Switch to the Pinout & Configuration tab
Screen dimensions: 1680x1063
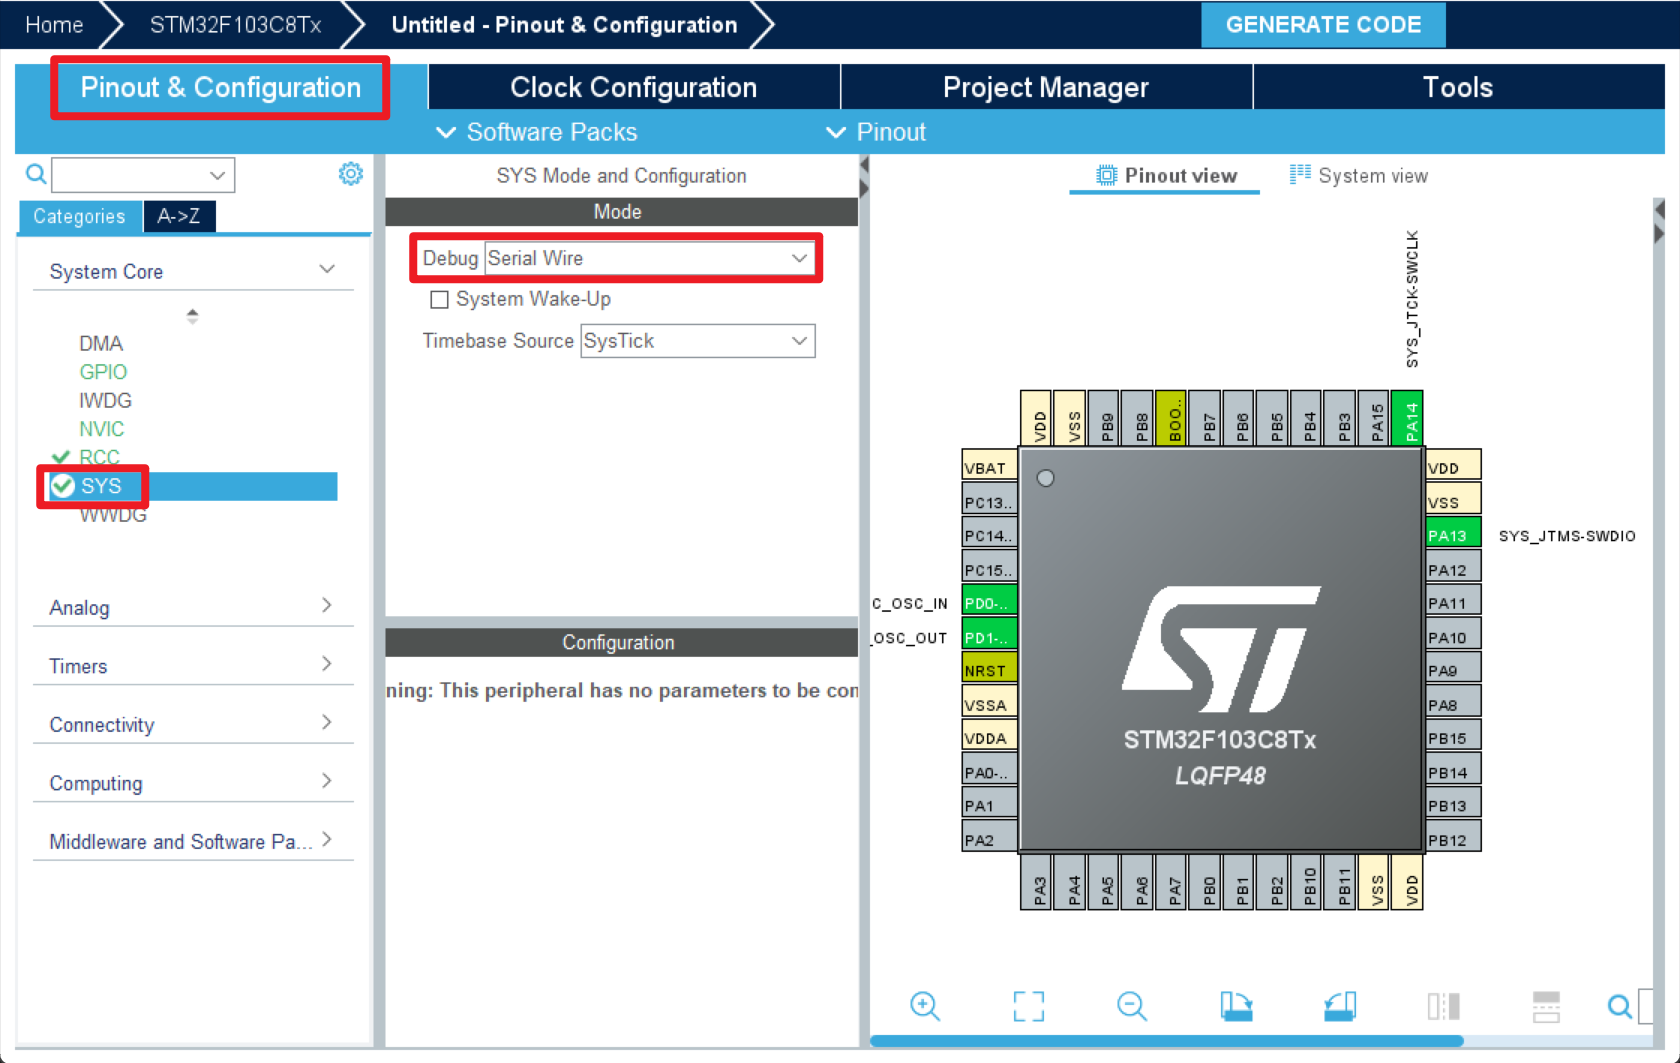[220, 87]
